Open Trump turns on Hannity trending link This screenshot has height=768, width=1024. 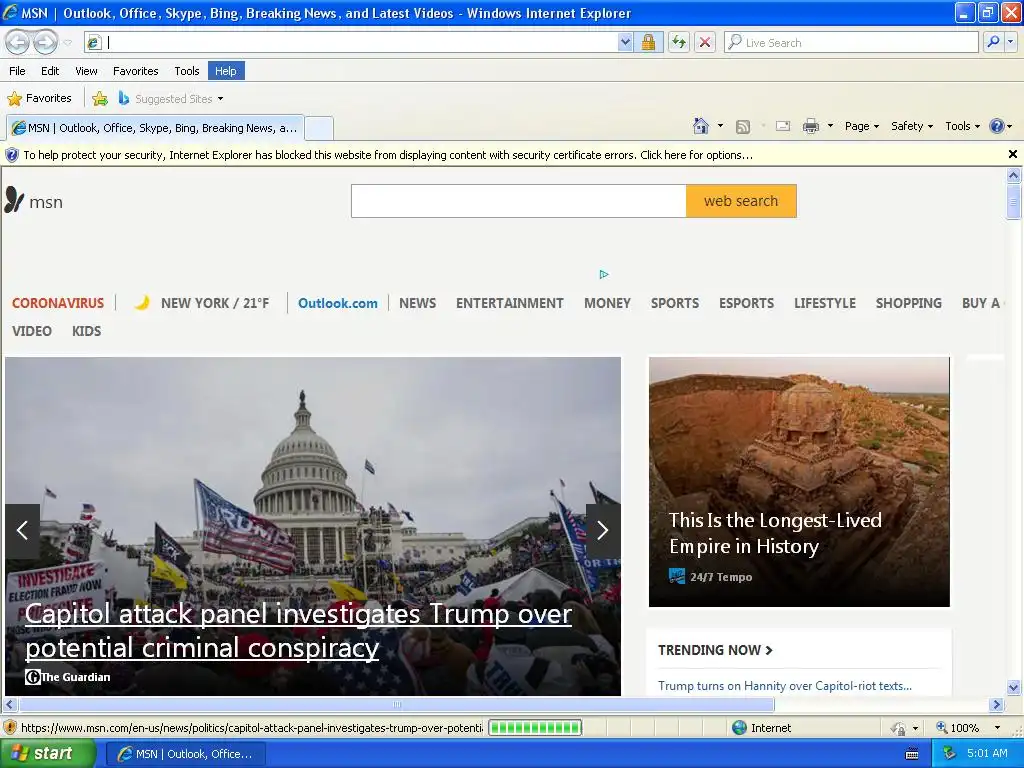[785, 686]
